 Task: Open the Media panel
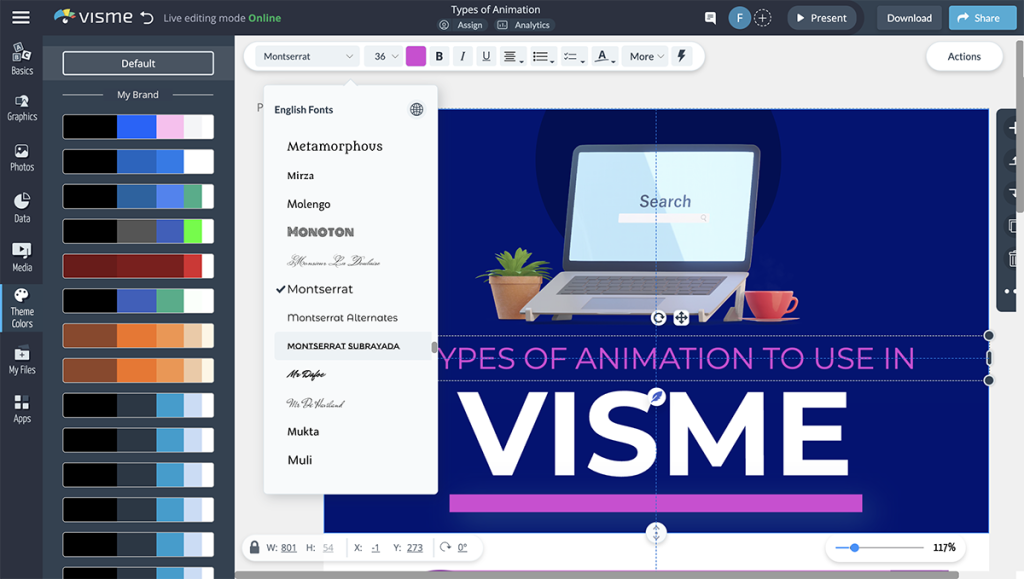click(21, 257)
